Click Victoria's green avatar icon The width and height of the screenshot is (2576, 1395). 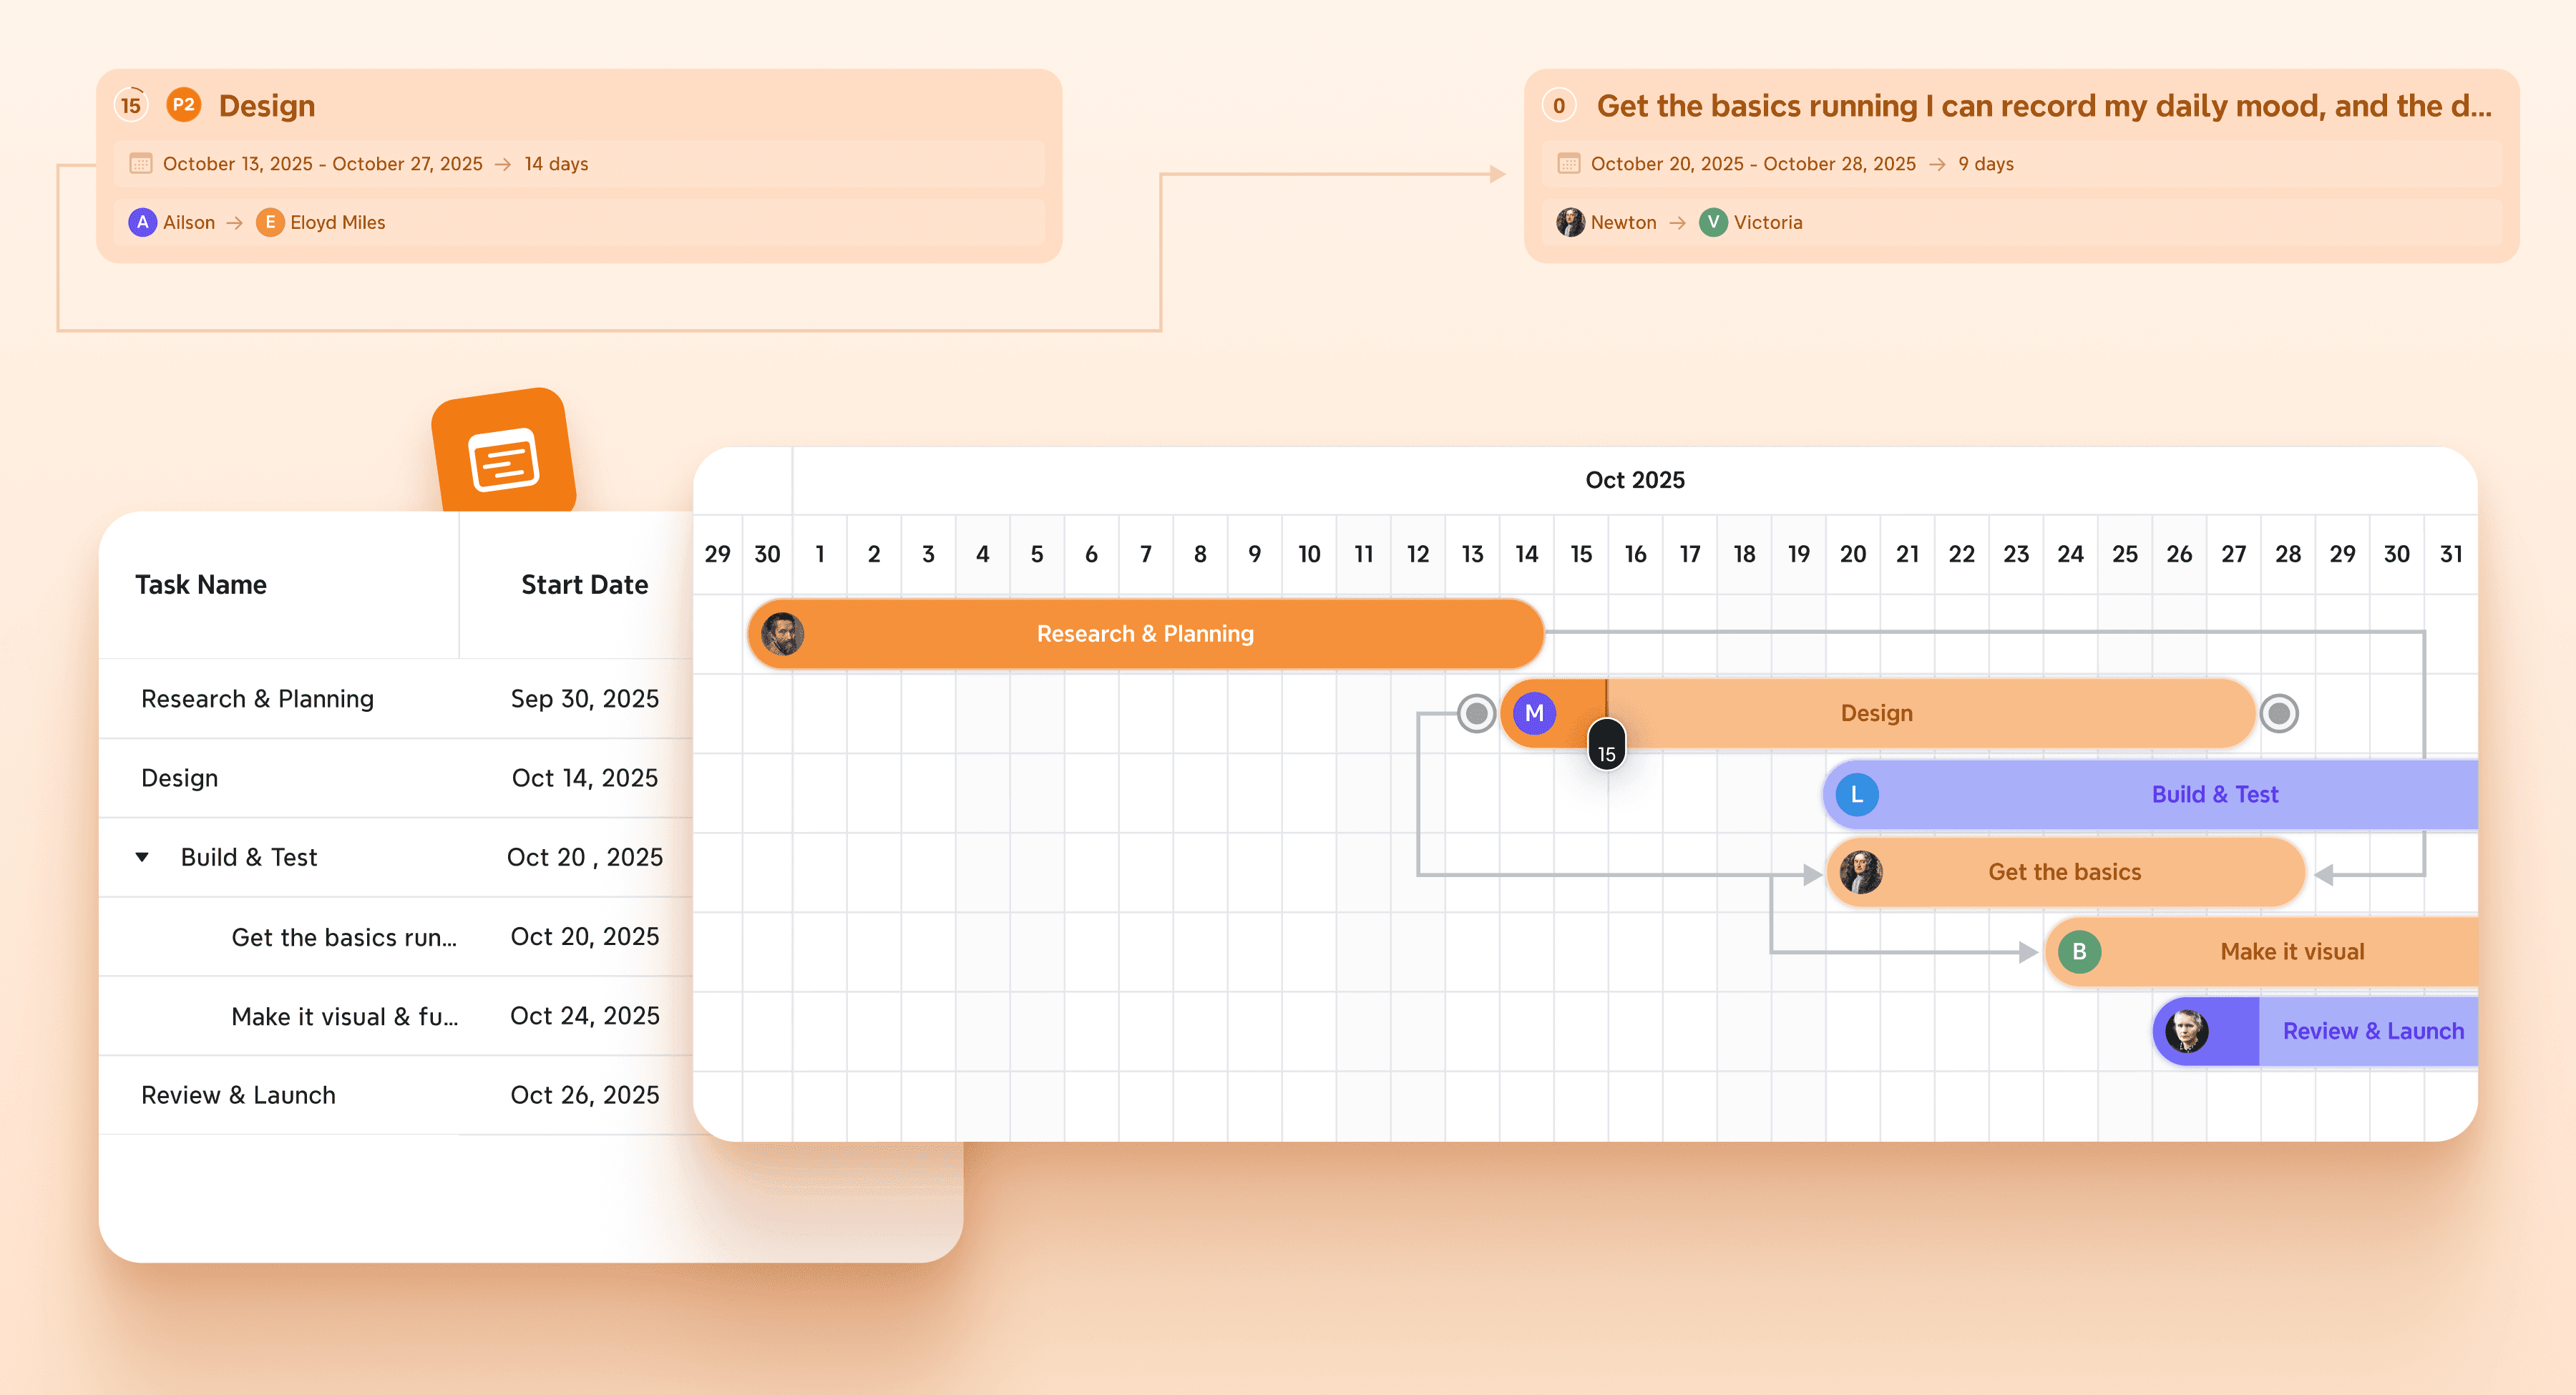coord(1712,222)
